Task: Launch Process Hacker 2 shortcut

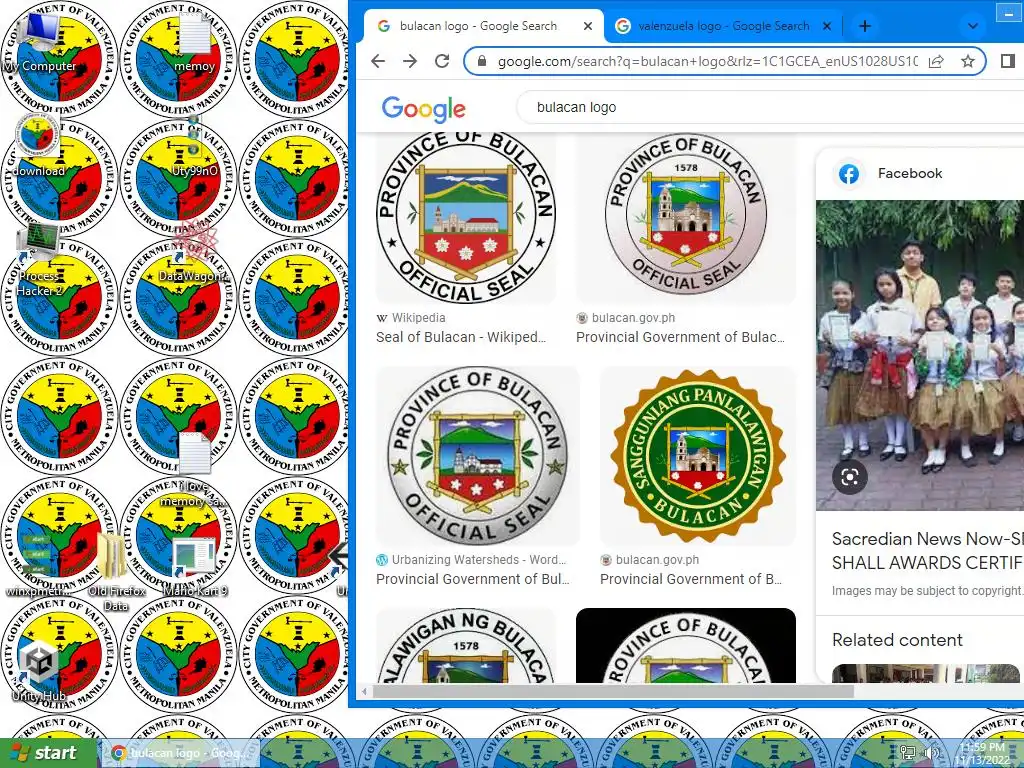Action: [x=39, y=261]
